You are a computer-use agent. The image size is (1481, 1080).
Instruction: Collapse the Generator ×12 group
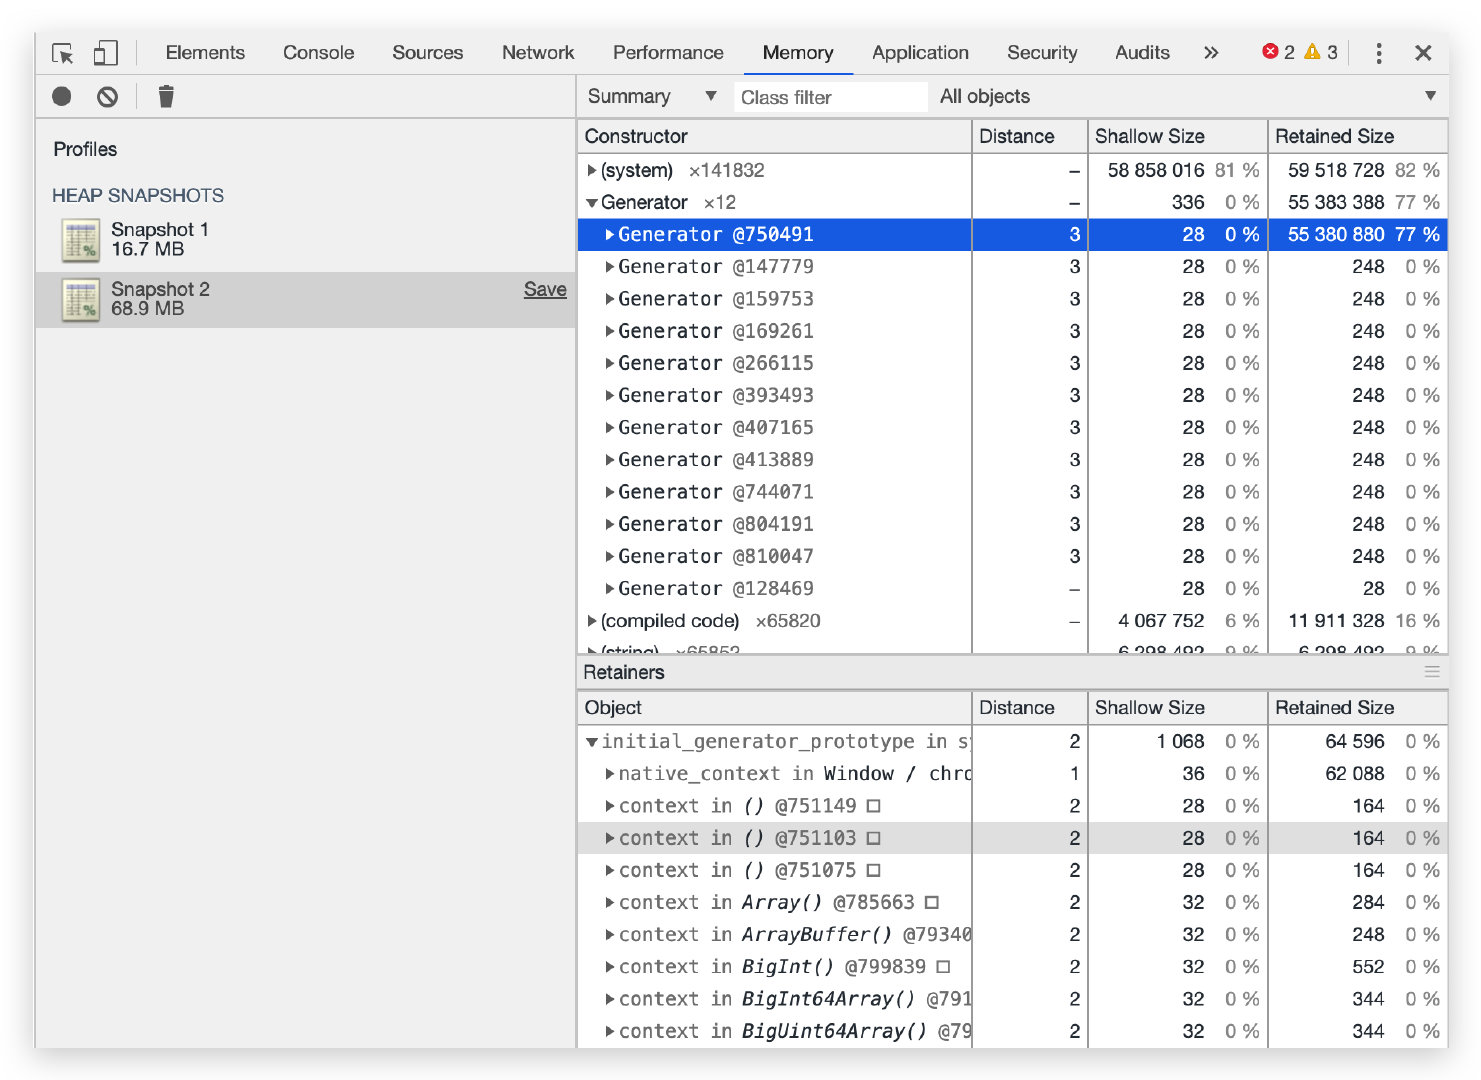[x=591, y=203]
